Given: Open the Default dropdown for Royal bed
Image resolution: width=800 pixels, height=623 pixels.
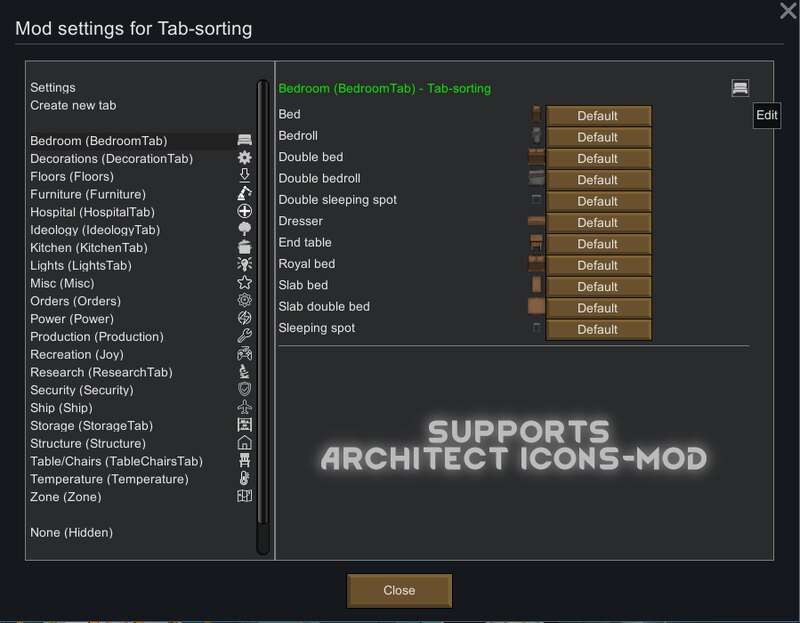Looking at the screenshot, I should pos(598,265).
